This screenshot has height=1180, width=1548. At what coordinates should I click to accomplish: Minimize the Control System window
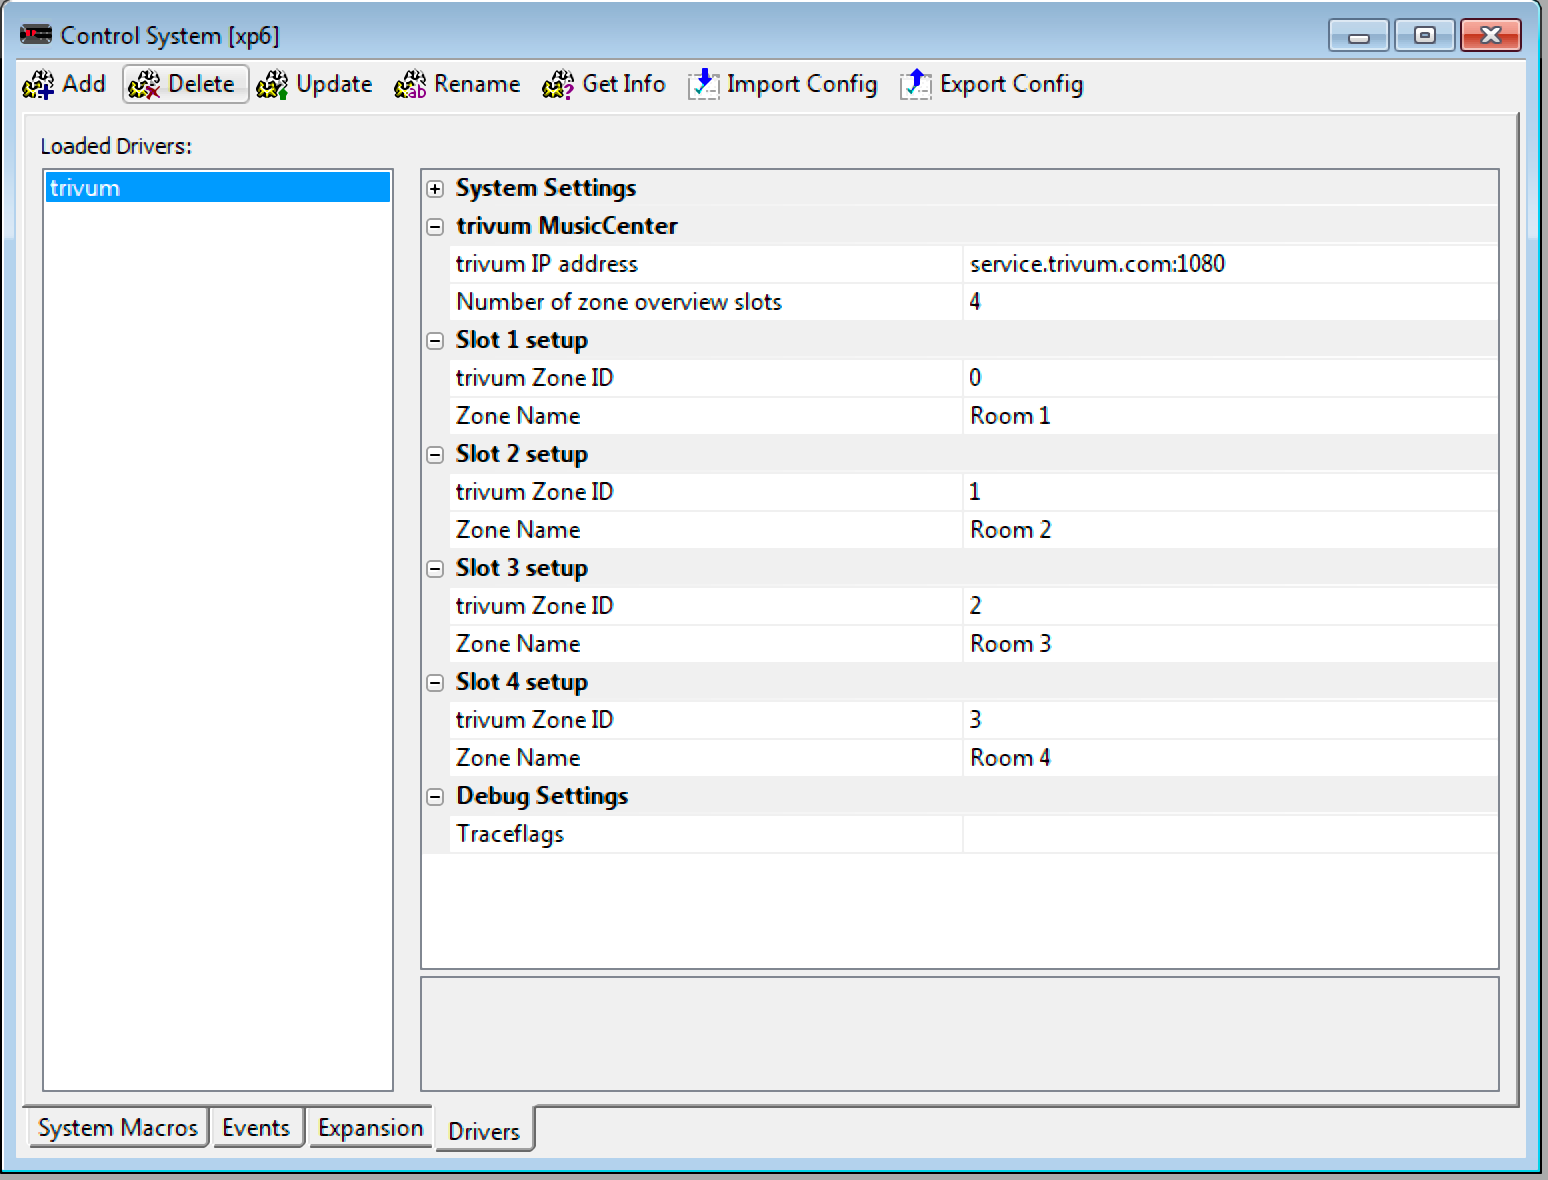[1359, 36]
